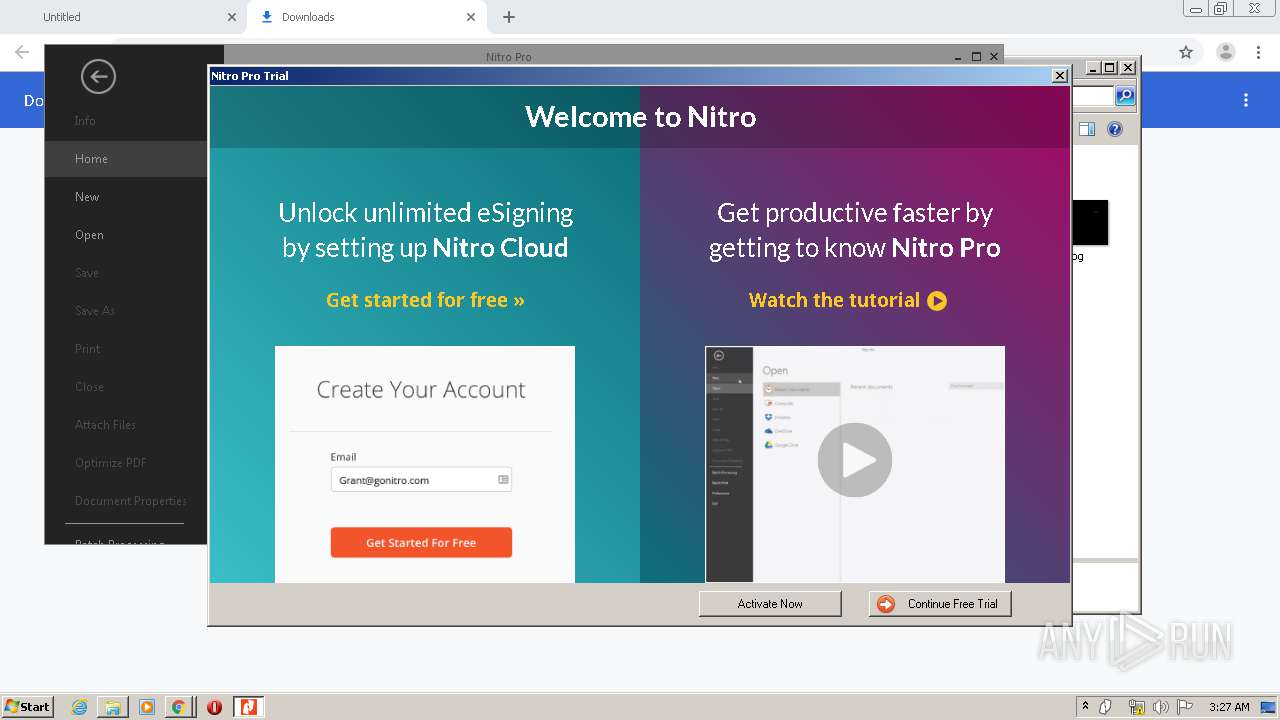Viewport: 1280px width, 720px height.
Task: Click the Start button
Action: [x=27, y=707]
